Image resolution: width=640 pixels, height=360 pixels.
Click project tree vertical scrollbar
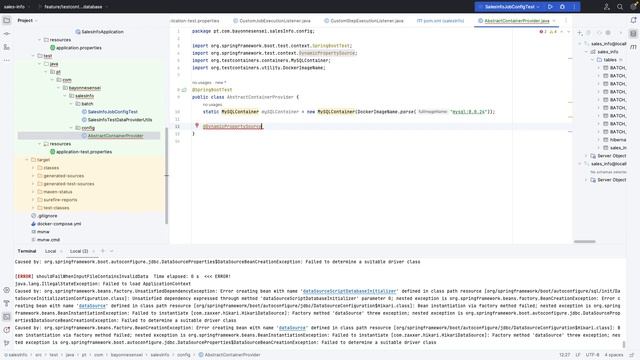coord(166,176)
